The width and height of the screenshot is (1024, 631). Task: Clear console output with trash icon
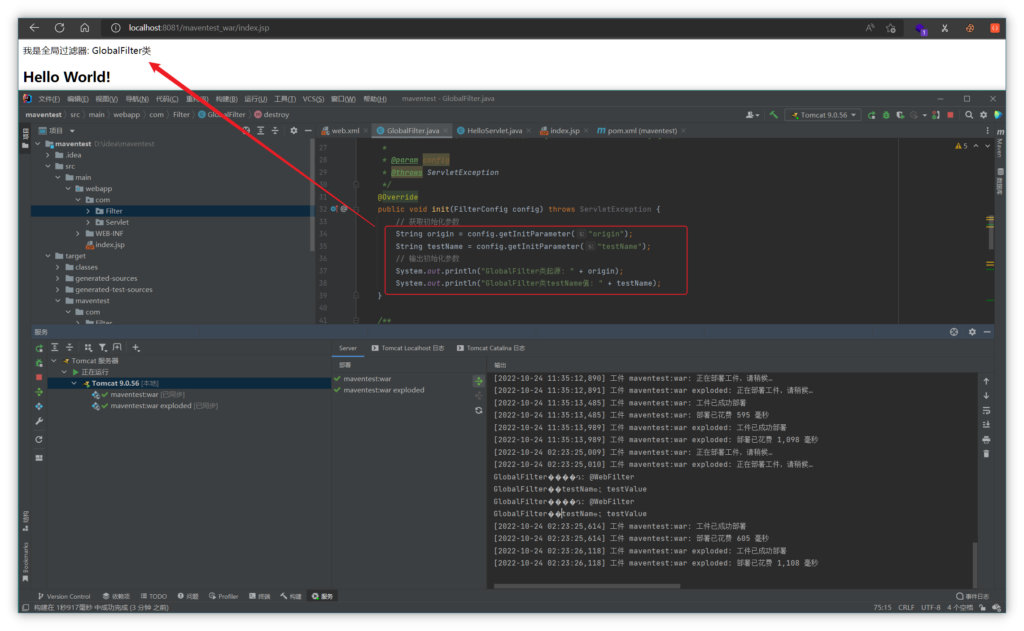coord(986,454)
